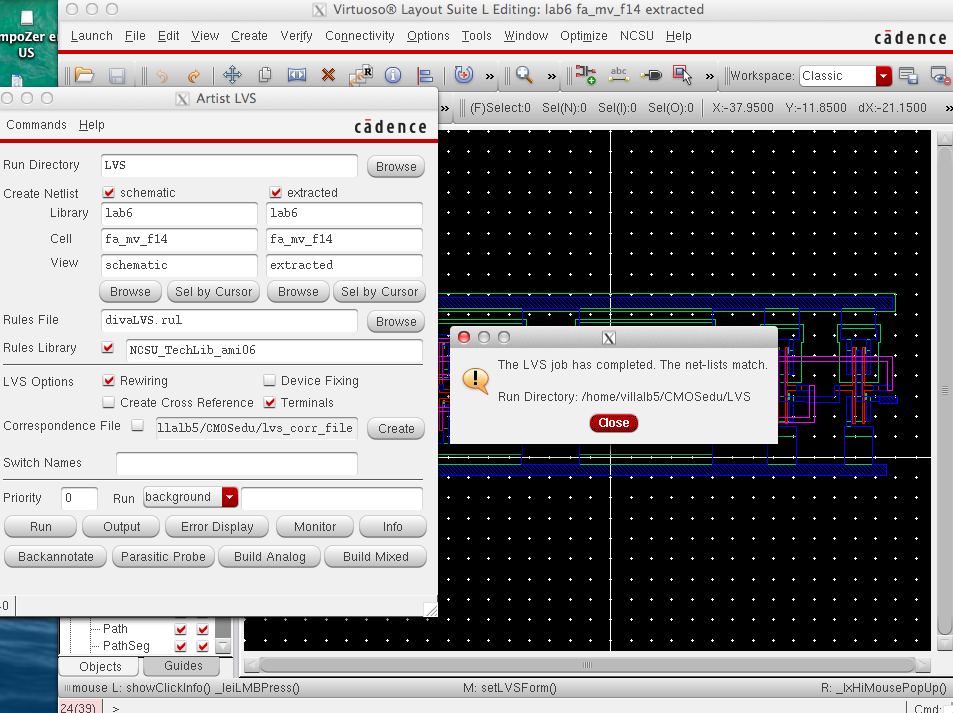The width and height of the screenshot is (953, 713).
Task: Close the LVS job completed dialog
Action: 613,423
